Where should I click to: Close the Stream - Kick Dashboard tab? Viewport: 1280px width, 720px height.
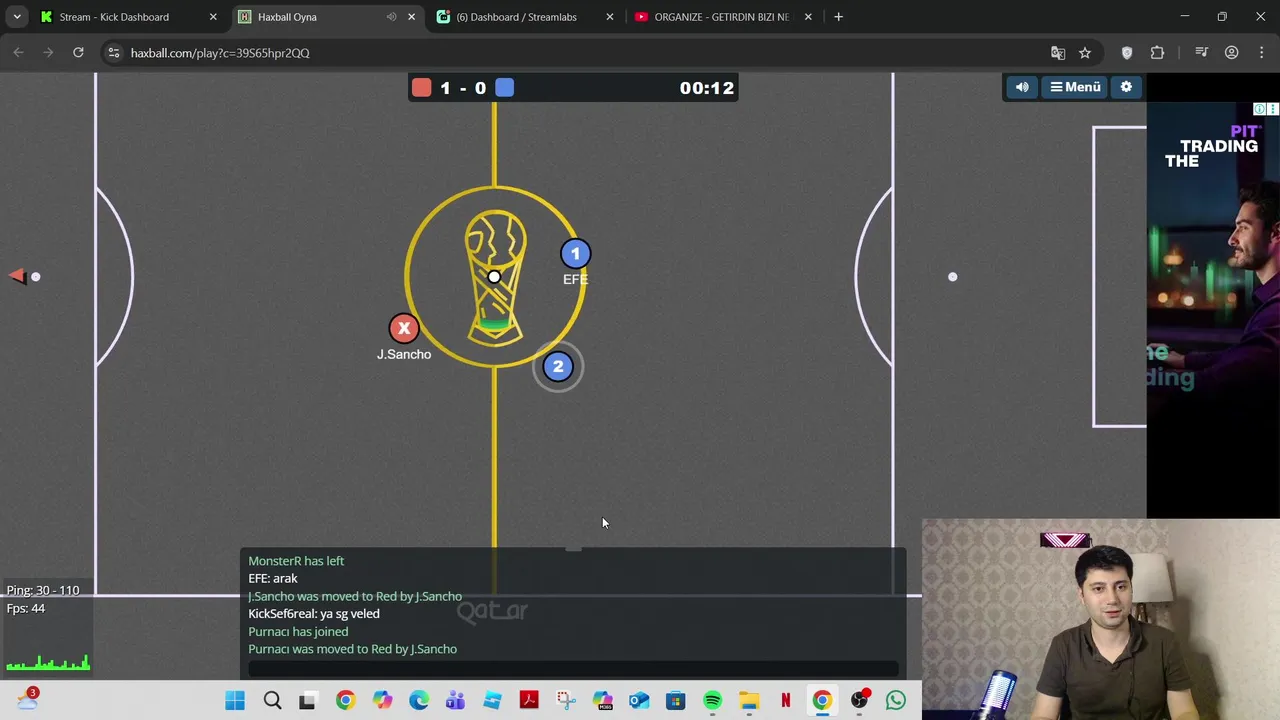(212, 17)
